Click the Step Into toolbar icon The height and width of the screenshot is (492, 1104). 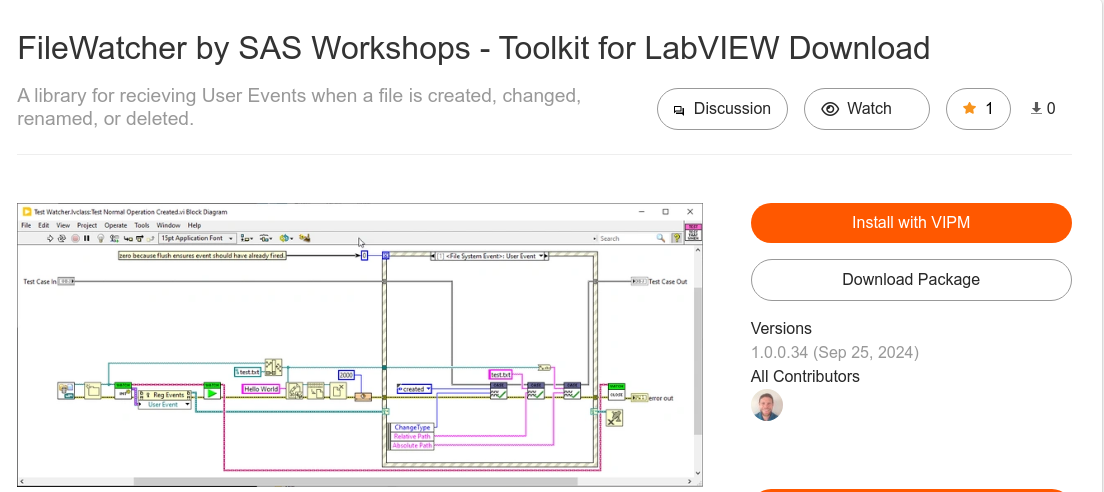tap(128, 238)
